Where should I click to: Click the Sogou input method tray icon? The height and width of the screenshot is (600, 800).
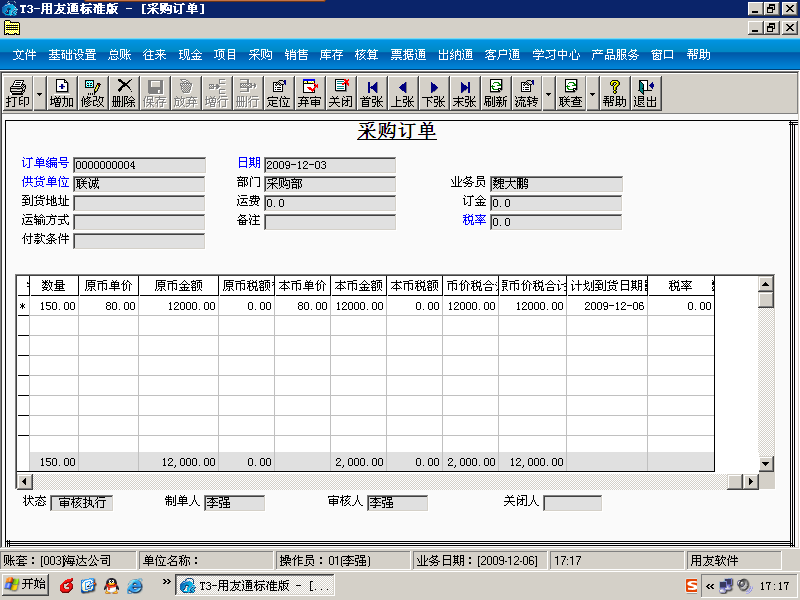691,586
